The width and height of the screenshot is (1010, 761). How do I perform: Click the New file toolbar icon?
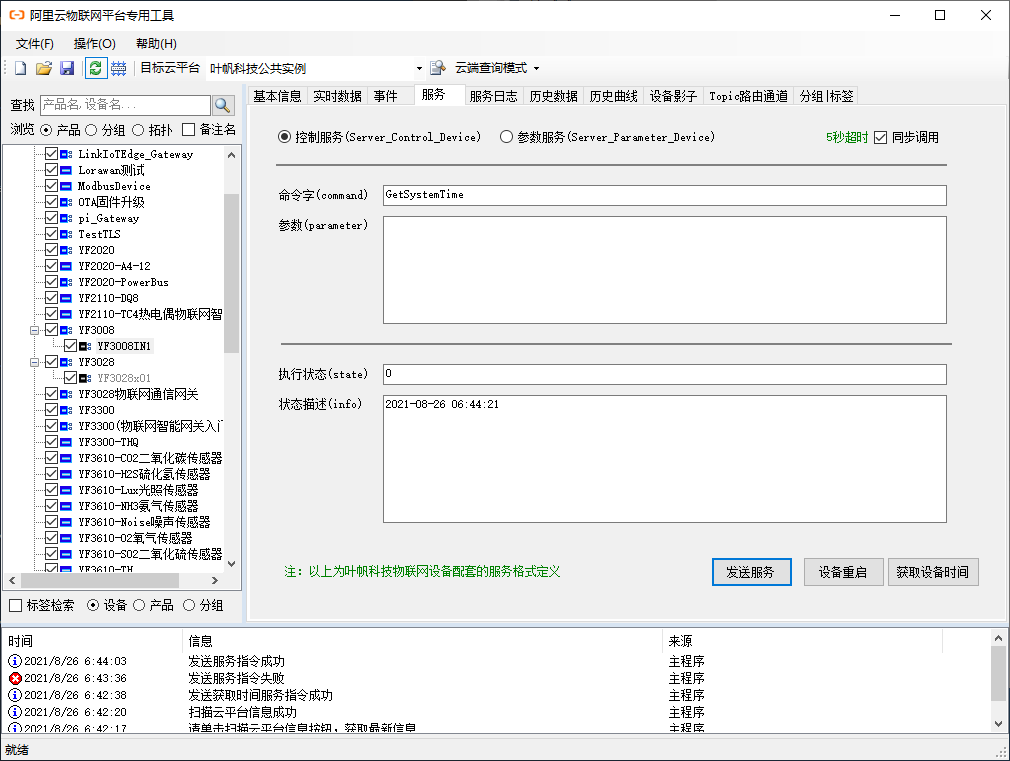[x=21, y=68]
